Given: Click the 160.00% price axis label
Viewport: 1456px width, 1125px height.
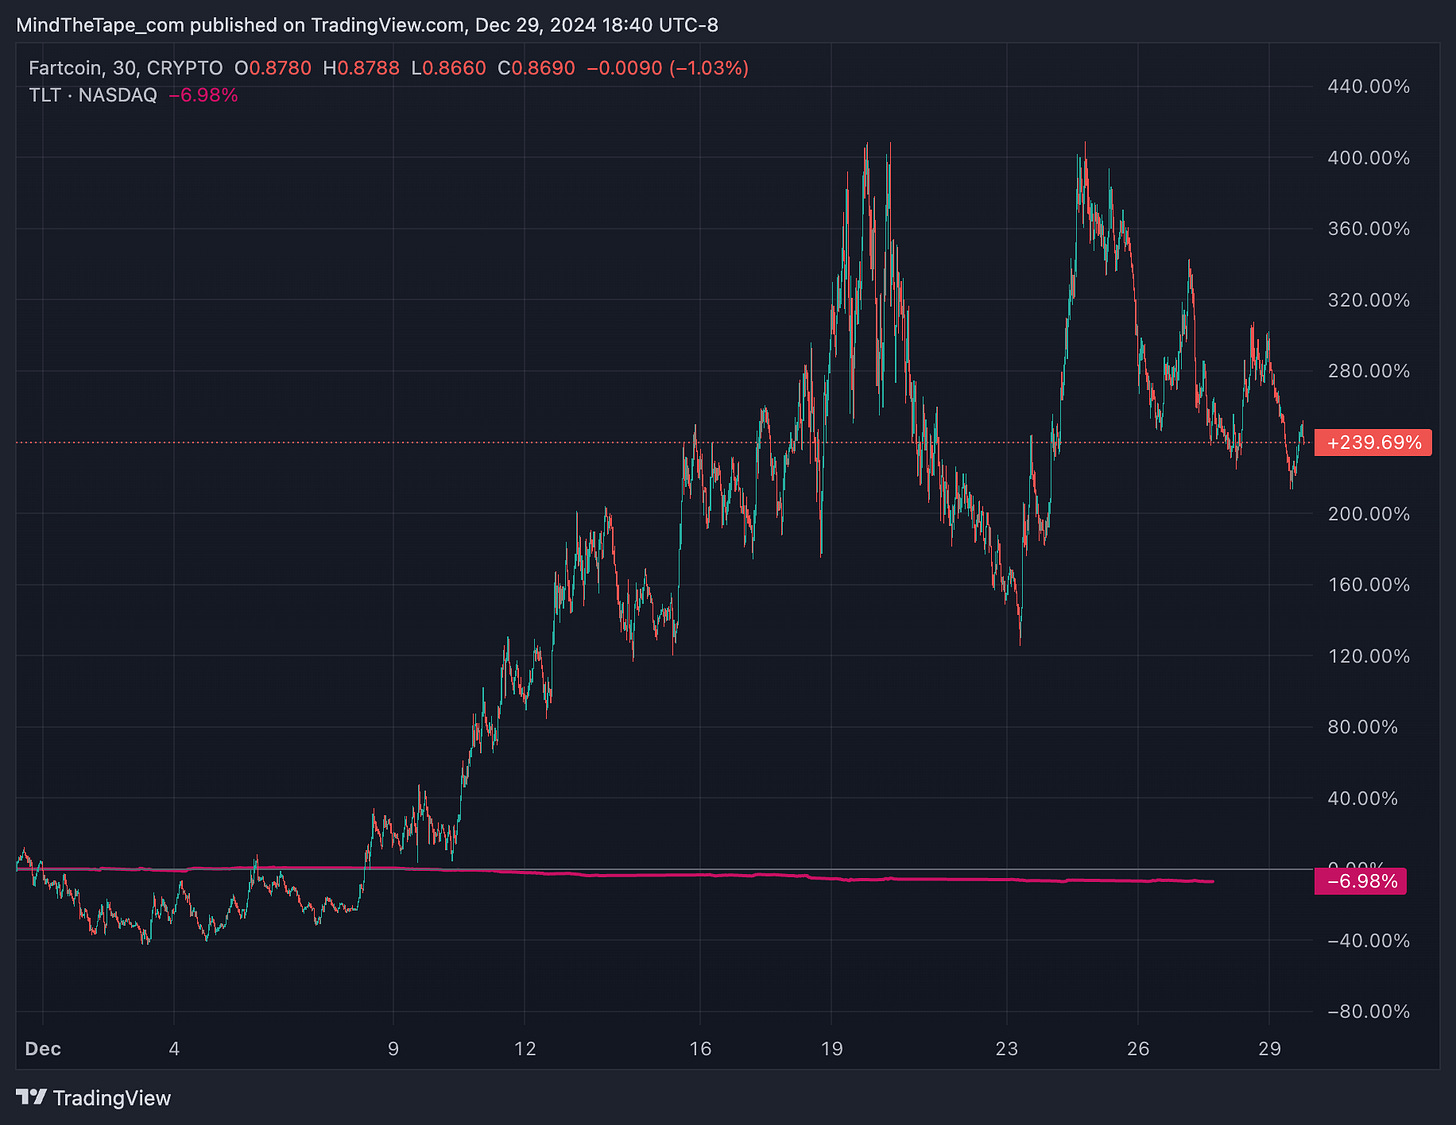Looking at the screenshot, I should [x=1368, y=585].
